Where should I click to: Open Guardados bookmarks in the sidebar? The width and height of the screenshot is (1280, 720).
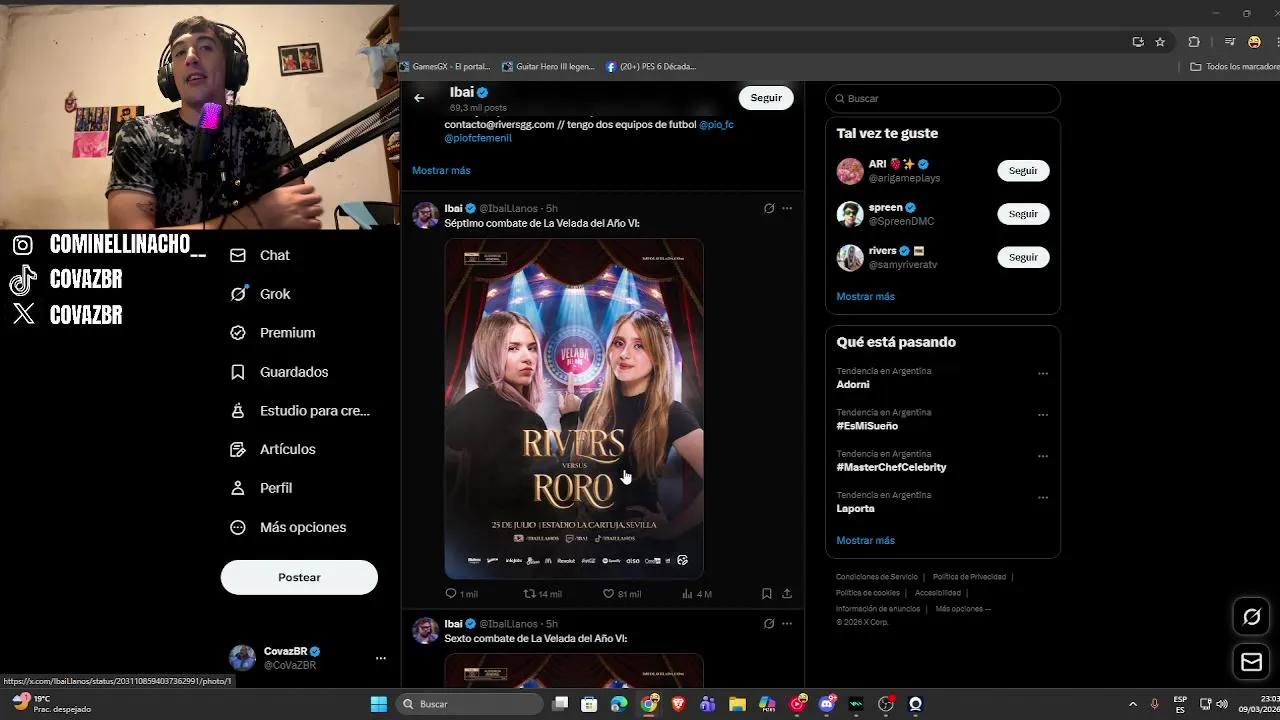[279, 372]
